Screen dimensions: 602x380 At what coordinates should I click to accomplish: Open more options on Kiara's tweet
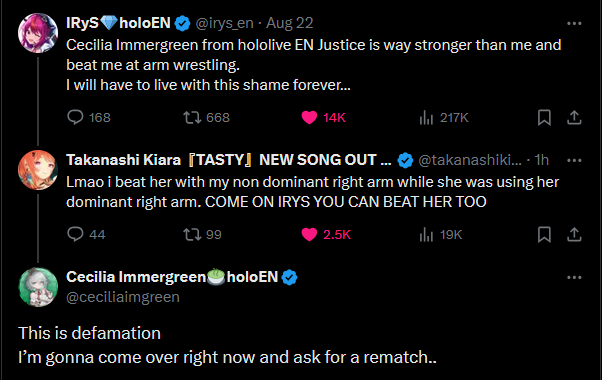(574, 160)
